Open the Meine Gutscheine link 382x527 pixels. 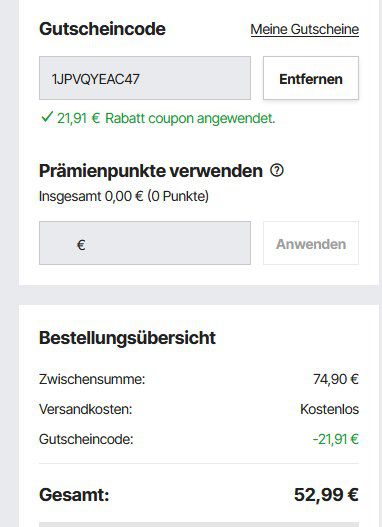coord(305,29)
